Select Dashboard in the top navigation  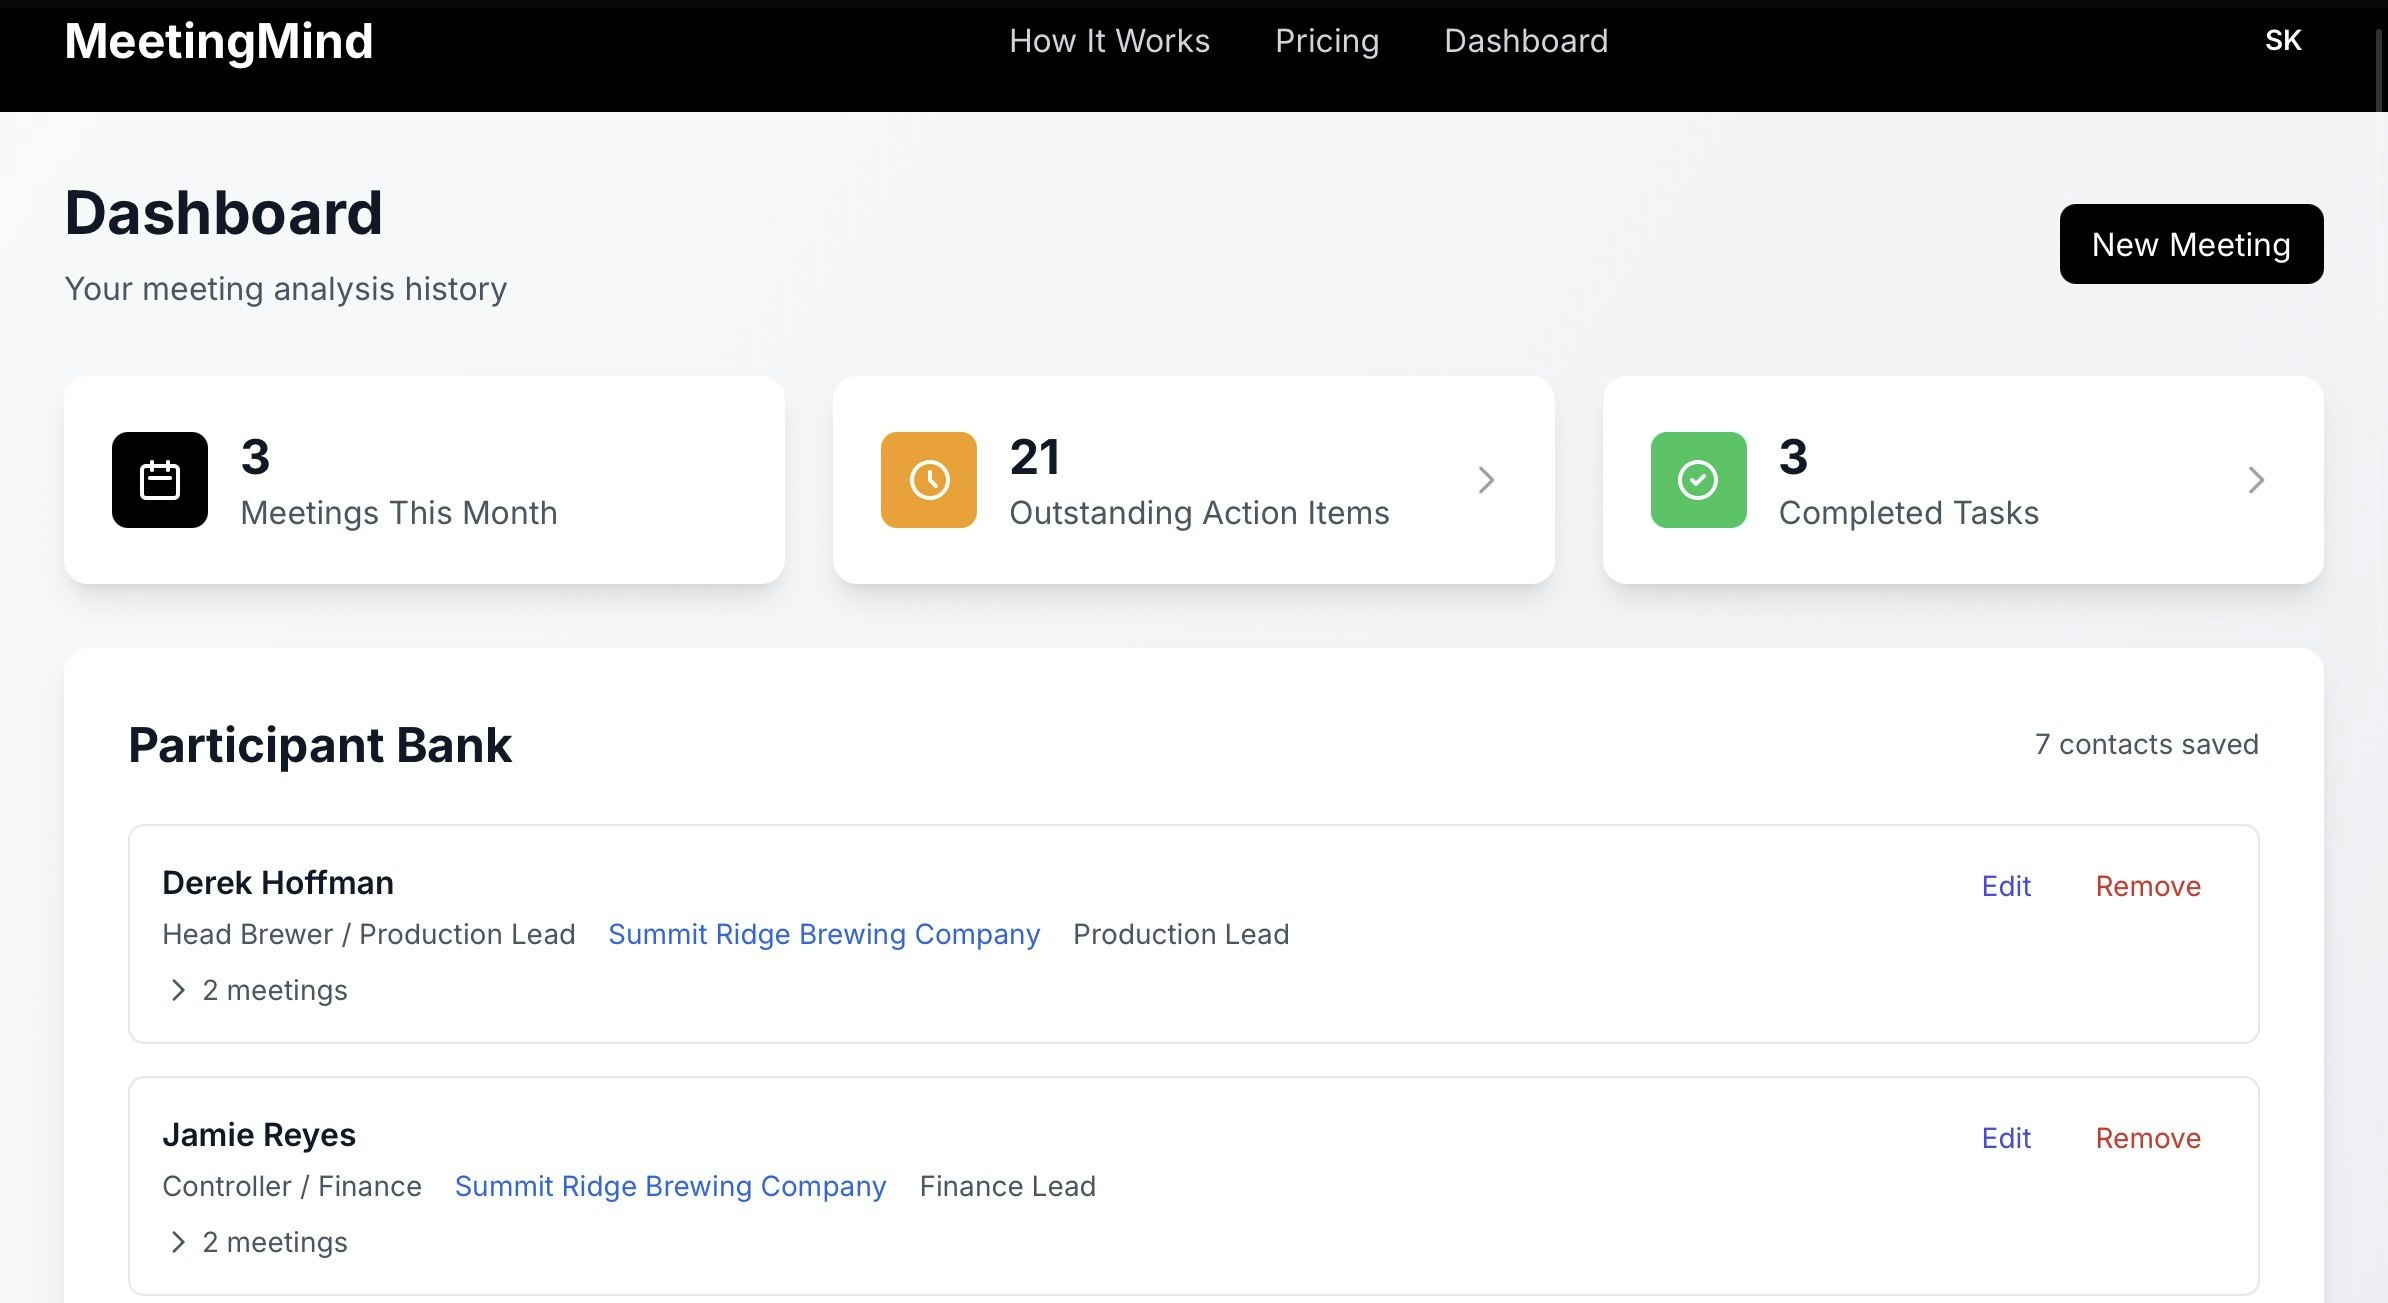pyautogui.click(x=1525, y=41)
